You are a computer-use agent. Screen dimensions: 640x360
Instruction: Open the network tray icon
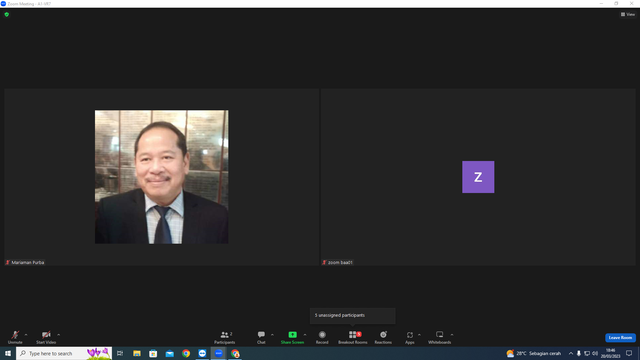(587, 353)
